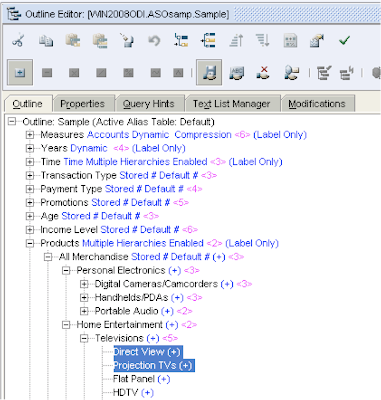Screen dimensions: 381x400
Task: Expand Digital Cameras/Camcorders node
Action: point(84,284)
